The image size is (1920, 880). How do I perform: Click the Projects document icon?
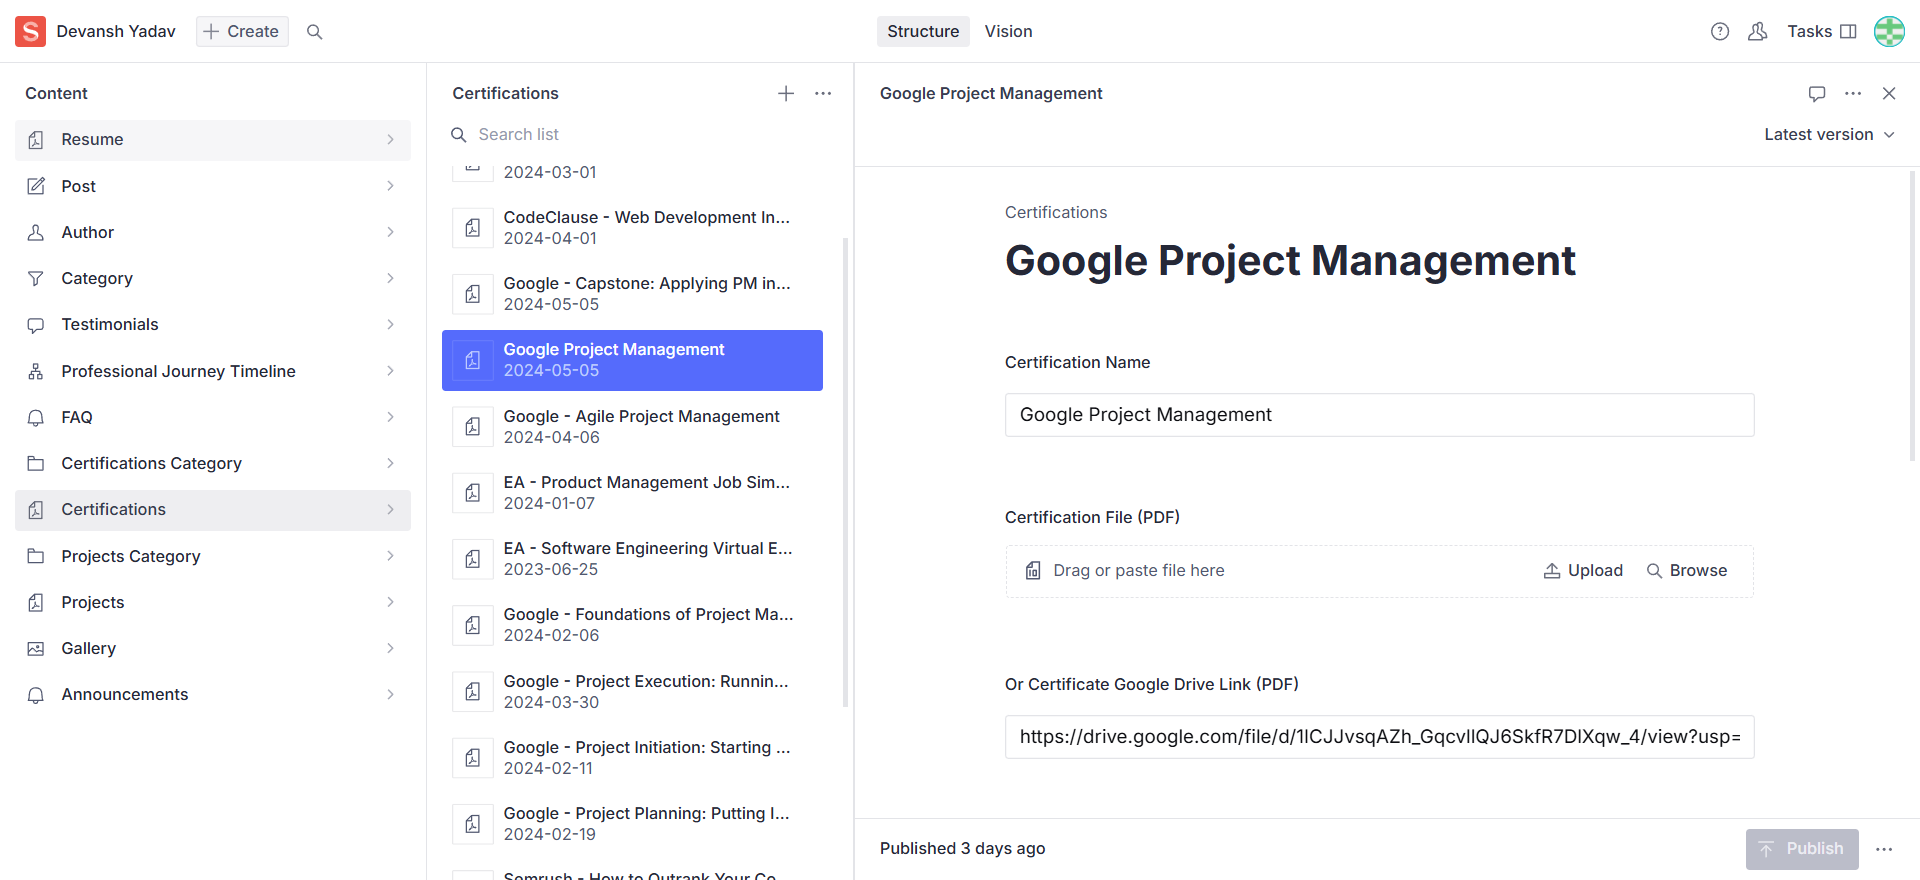click(36, 602)
